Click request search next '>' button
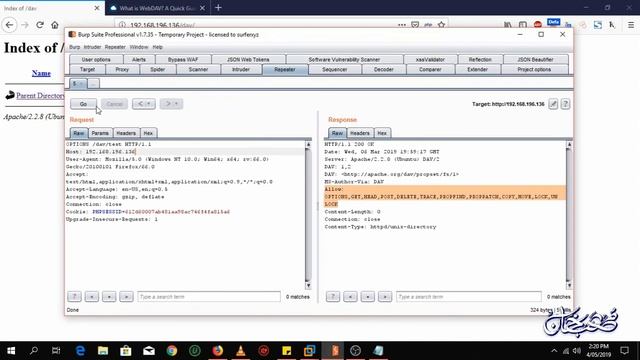This screenshot has height=360, width=640. (126, 297)
